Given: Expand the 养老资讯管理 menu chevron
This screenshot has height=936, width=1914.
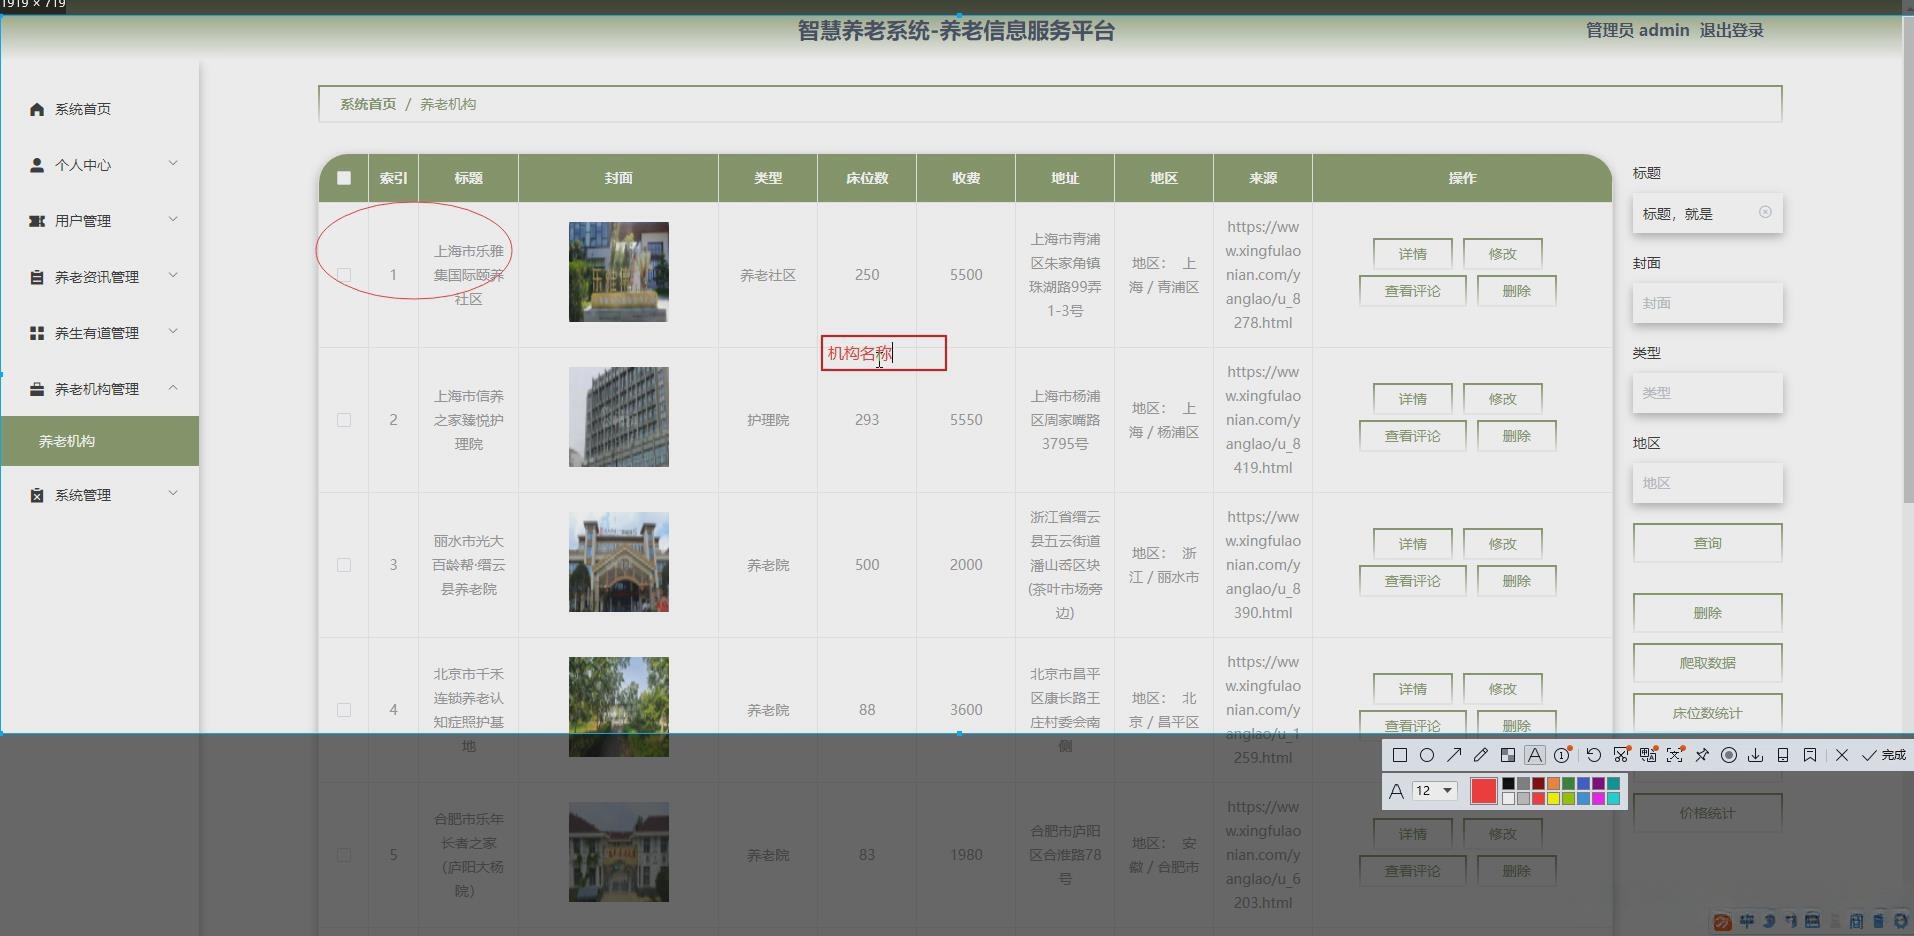Looking at the screenshot, I should pos(173,275).
